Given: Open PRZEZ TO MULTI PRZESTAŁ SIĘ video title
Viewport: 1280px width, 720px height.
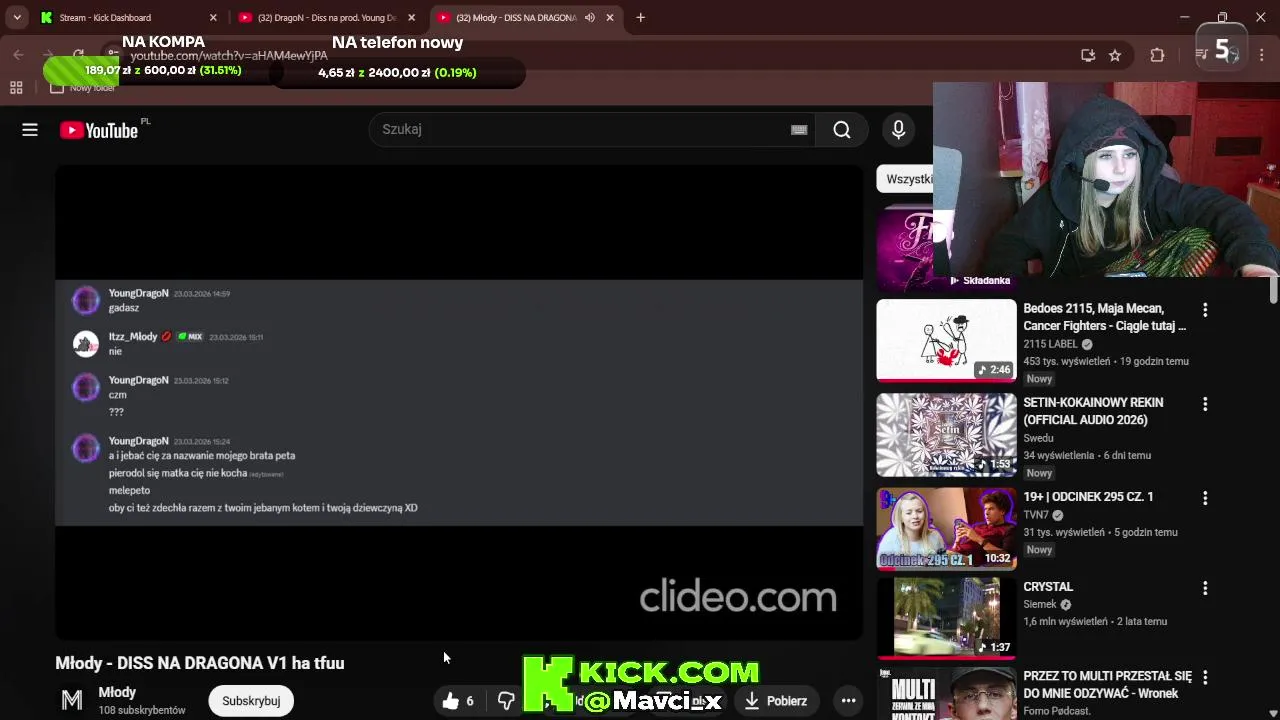Looking at the screenshot, I should 1107,685.
